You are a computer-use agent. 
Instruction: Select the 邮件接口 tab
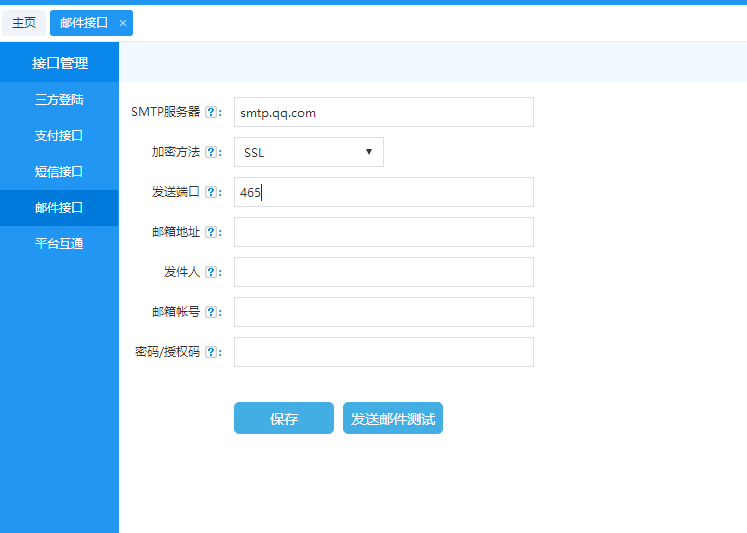coord(84,23)
